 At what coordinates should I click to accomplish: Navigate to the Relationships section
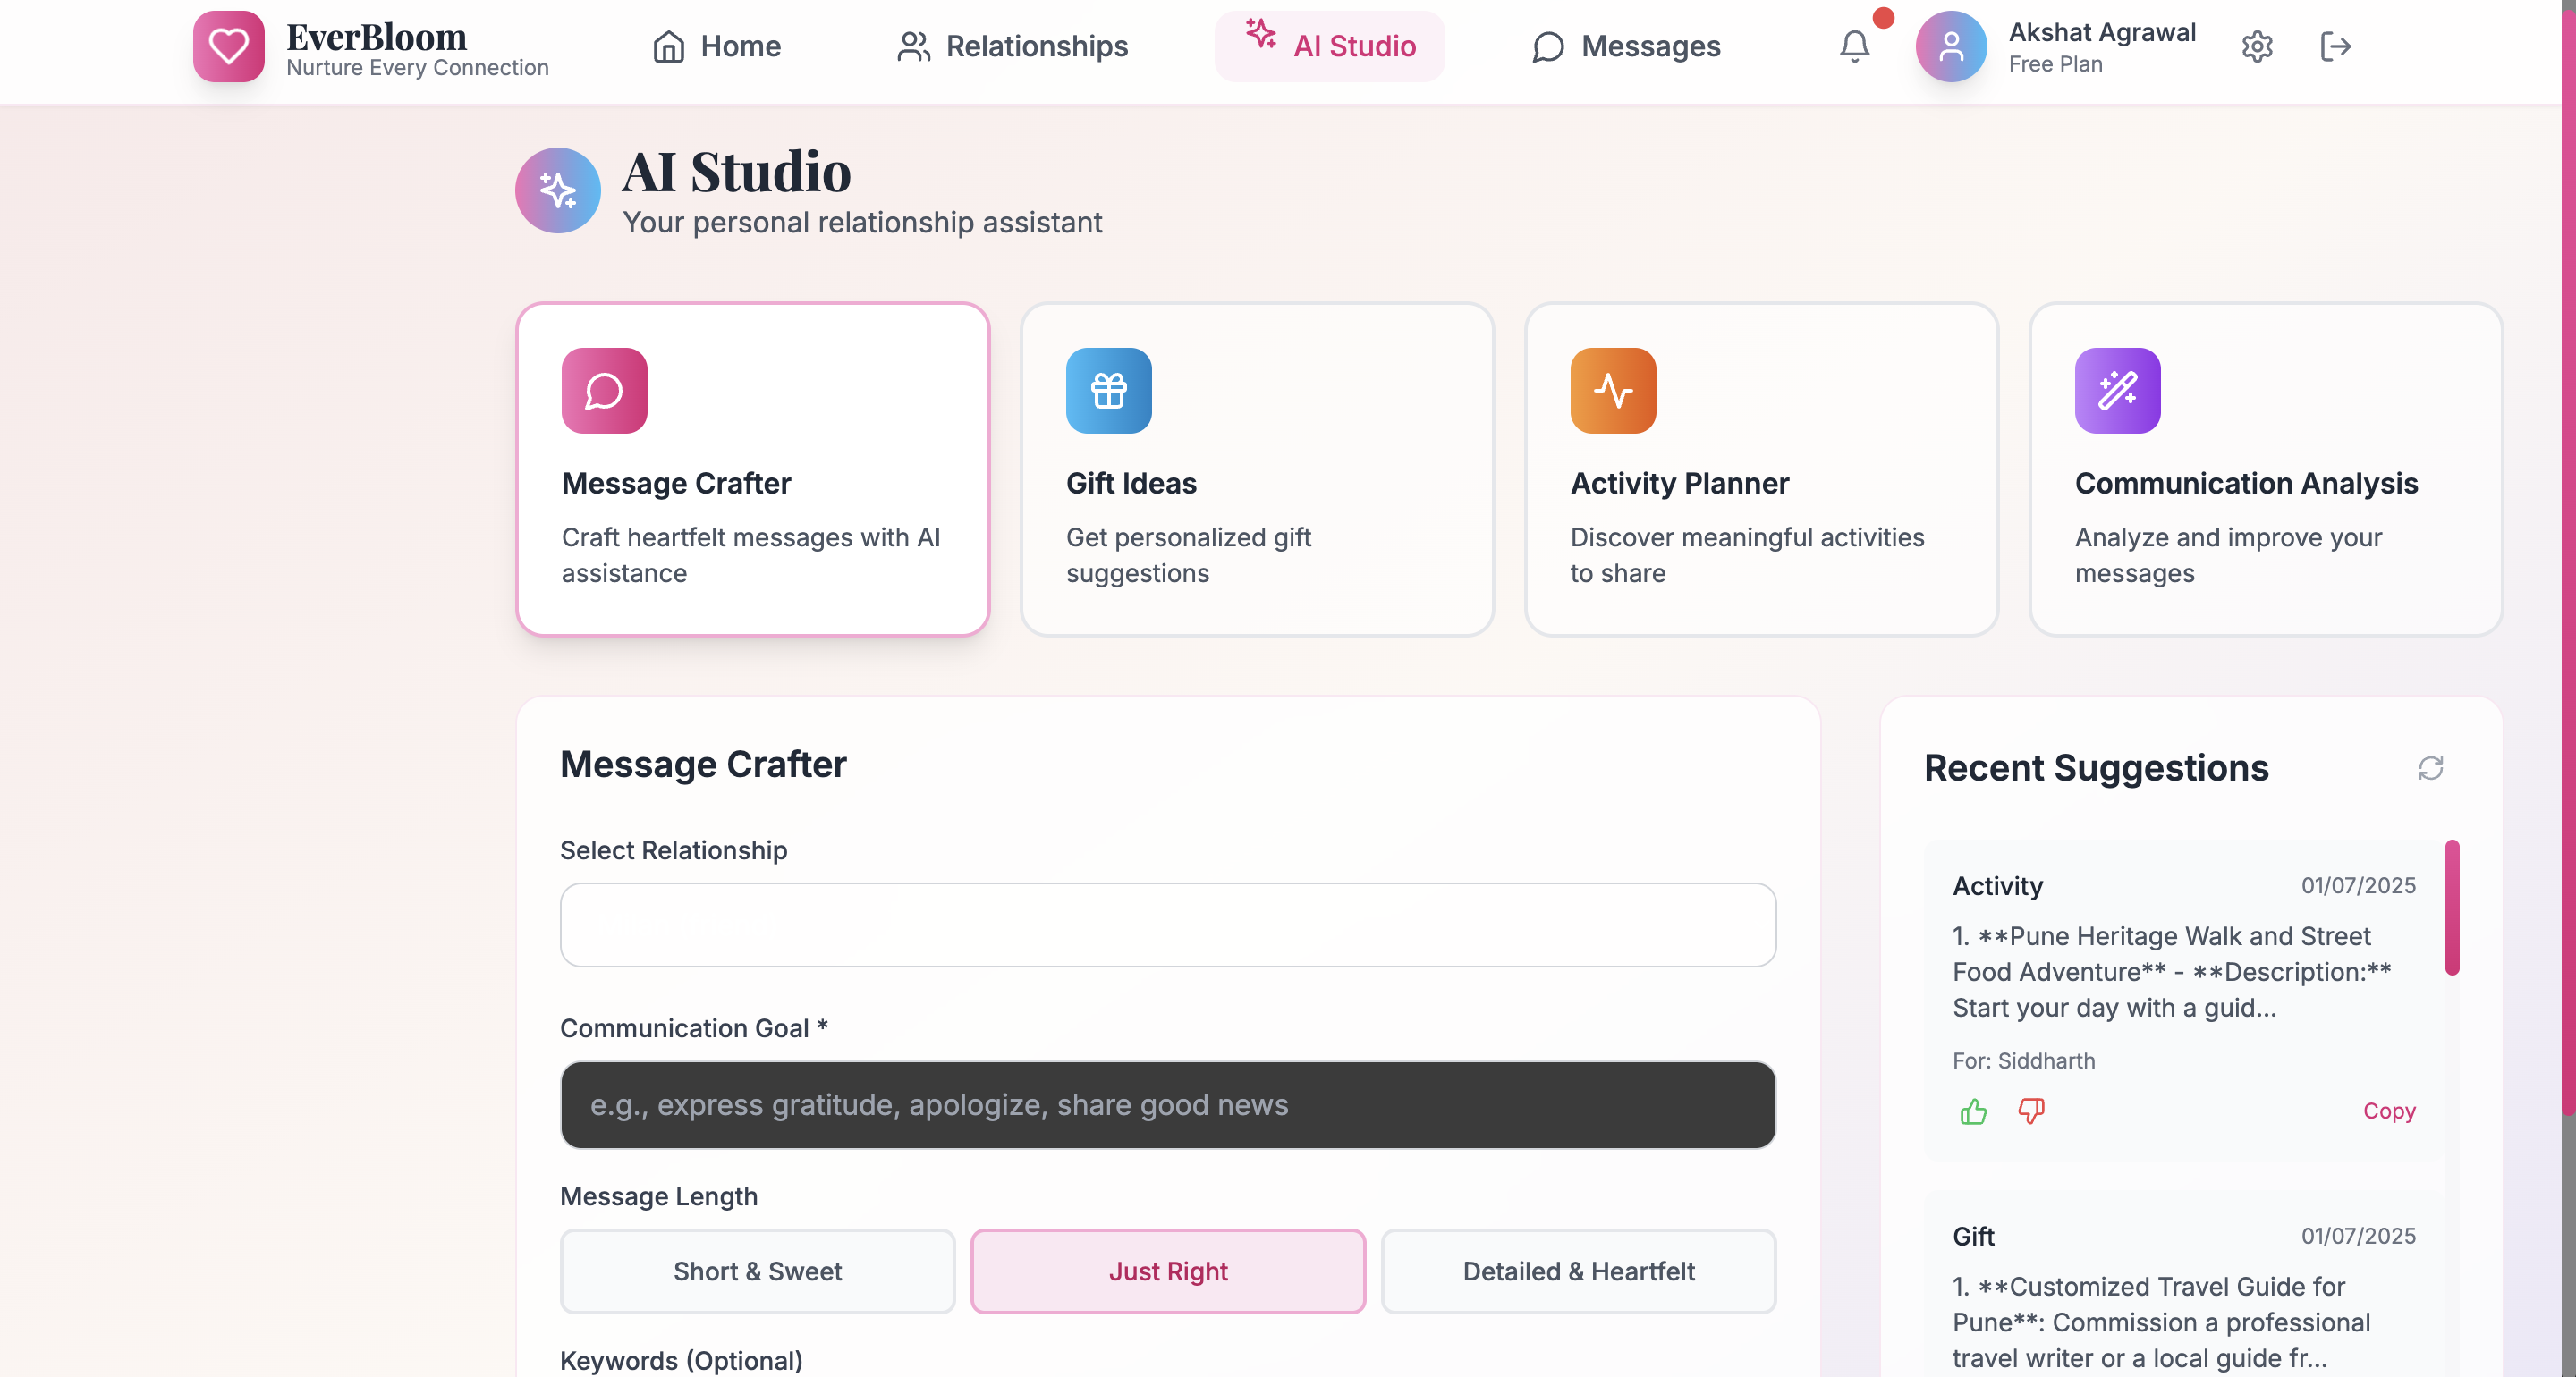click(1012, 46)
